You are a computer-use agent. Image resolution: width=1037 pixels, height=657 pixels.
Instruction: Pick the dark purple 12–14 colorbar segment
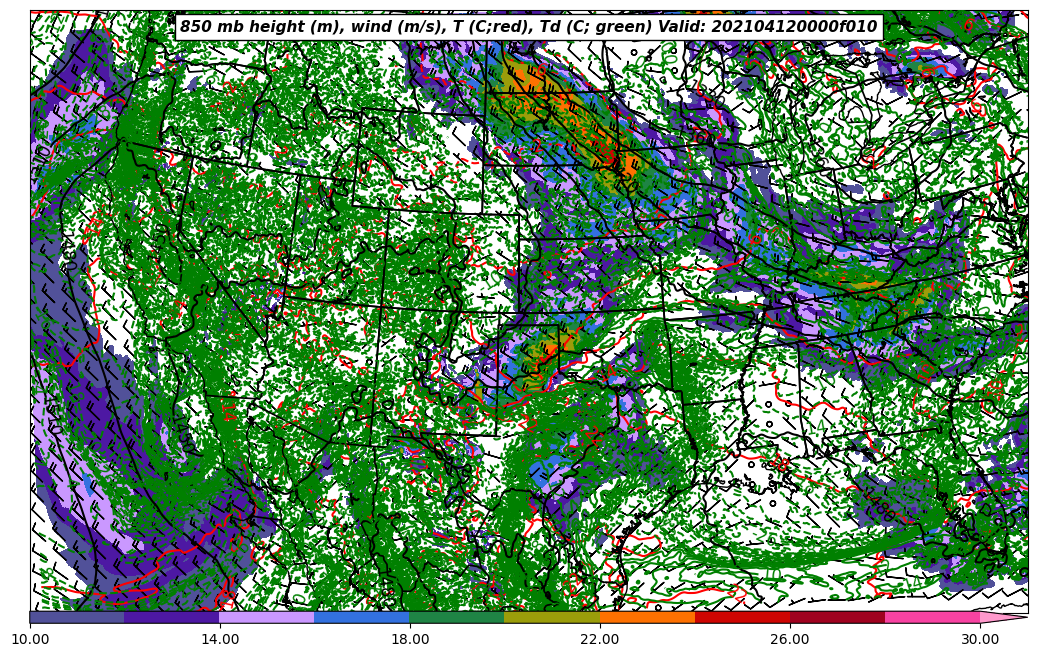[172, 617]
